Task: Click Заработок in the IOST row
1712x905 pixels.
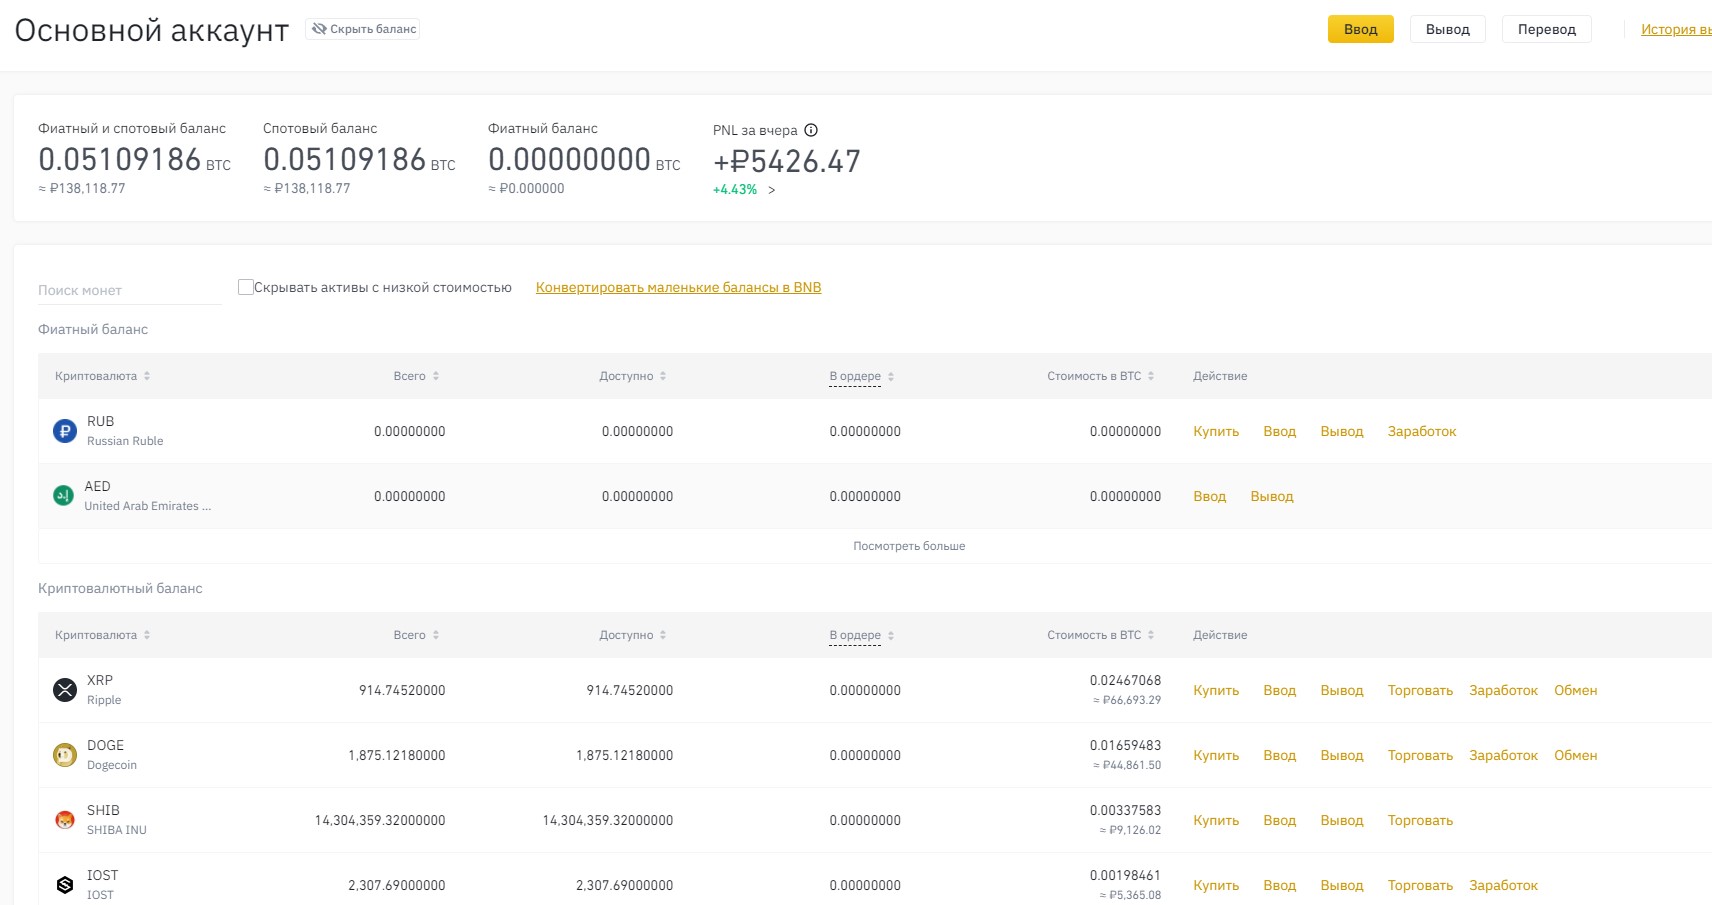Action: coord(1503,885)
